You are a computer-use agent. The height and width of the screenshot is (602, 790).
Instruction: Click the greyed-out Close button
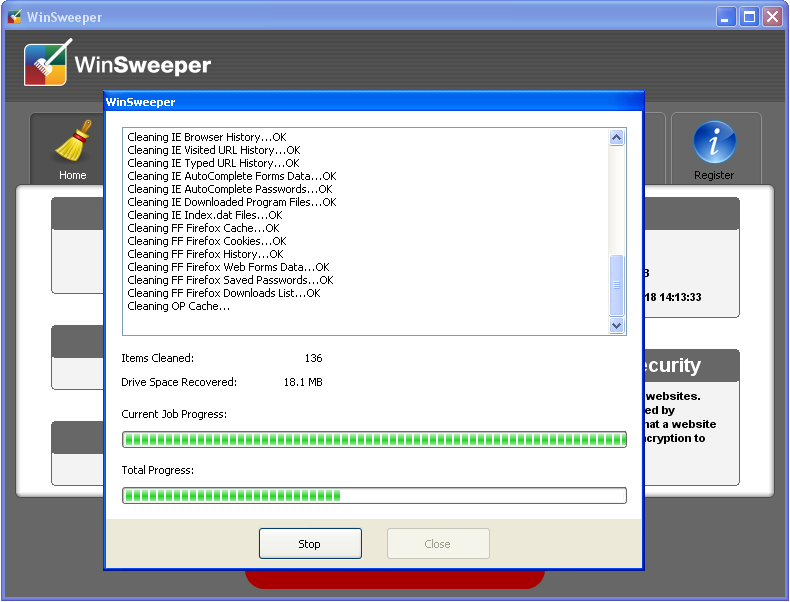pos(437,544)
